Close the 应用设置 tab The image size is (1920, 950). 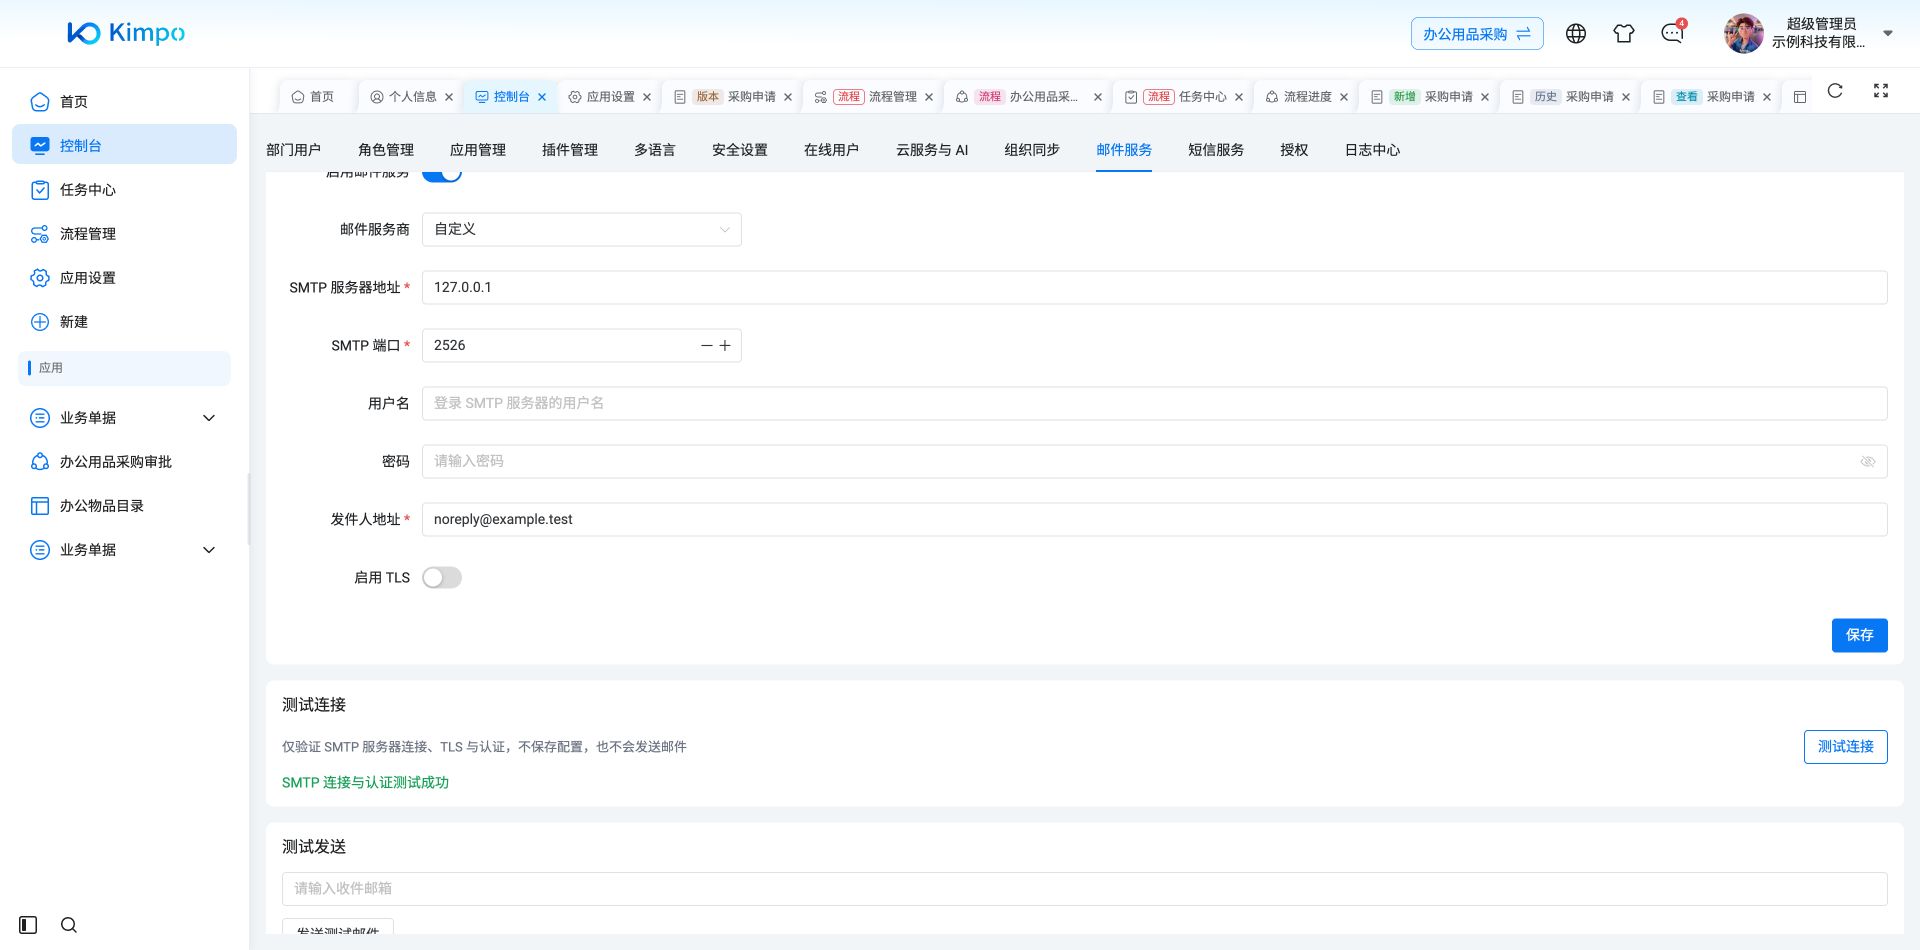click(647, 97)
